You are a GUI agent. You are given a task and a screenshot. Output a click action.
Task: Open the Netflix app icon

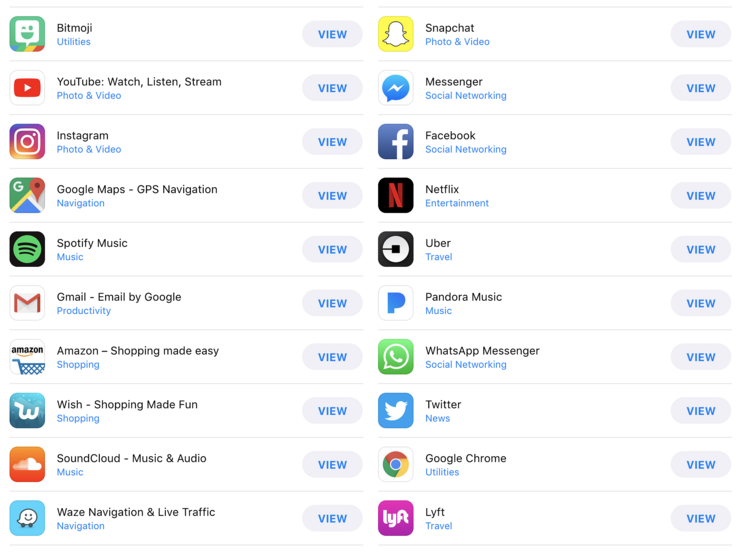click(395, 195)
